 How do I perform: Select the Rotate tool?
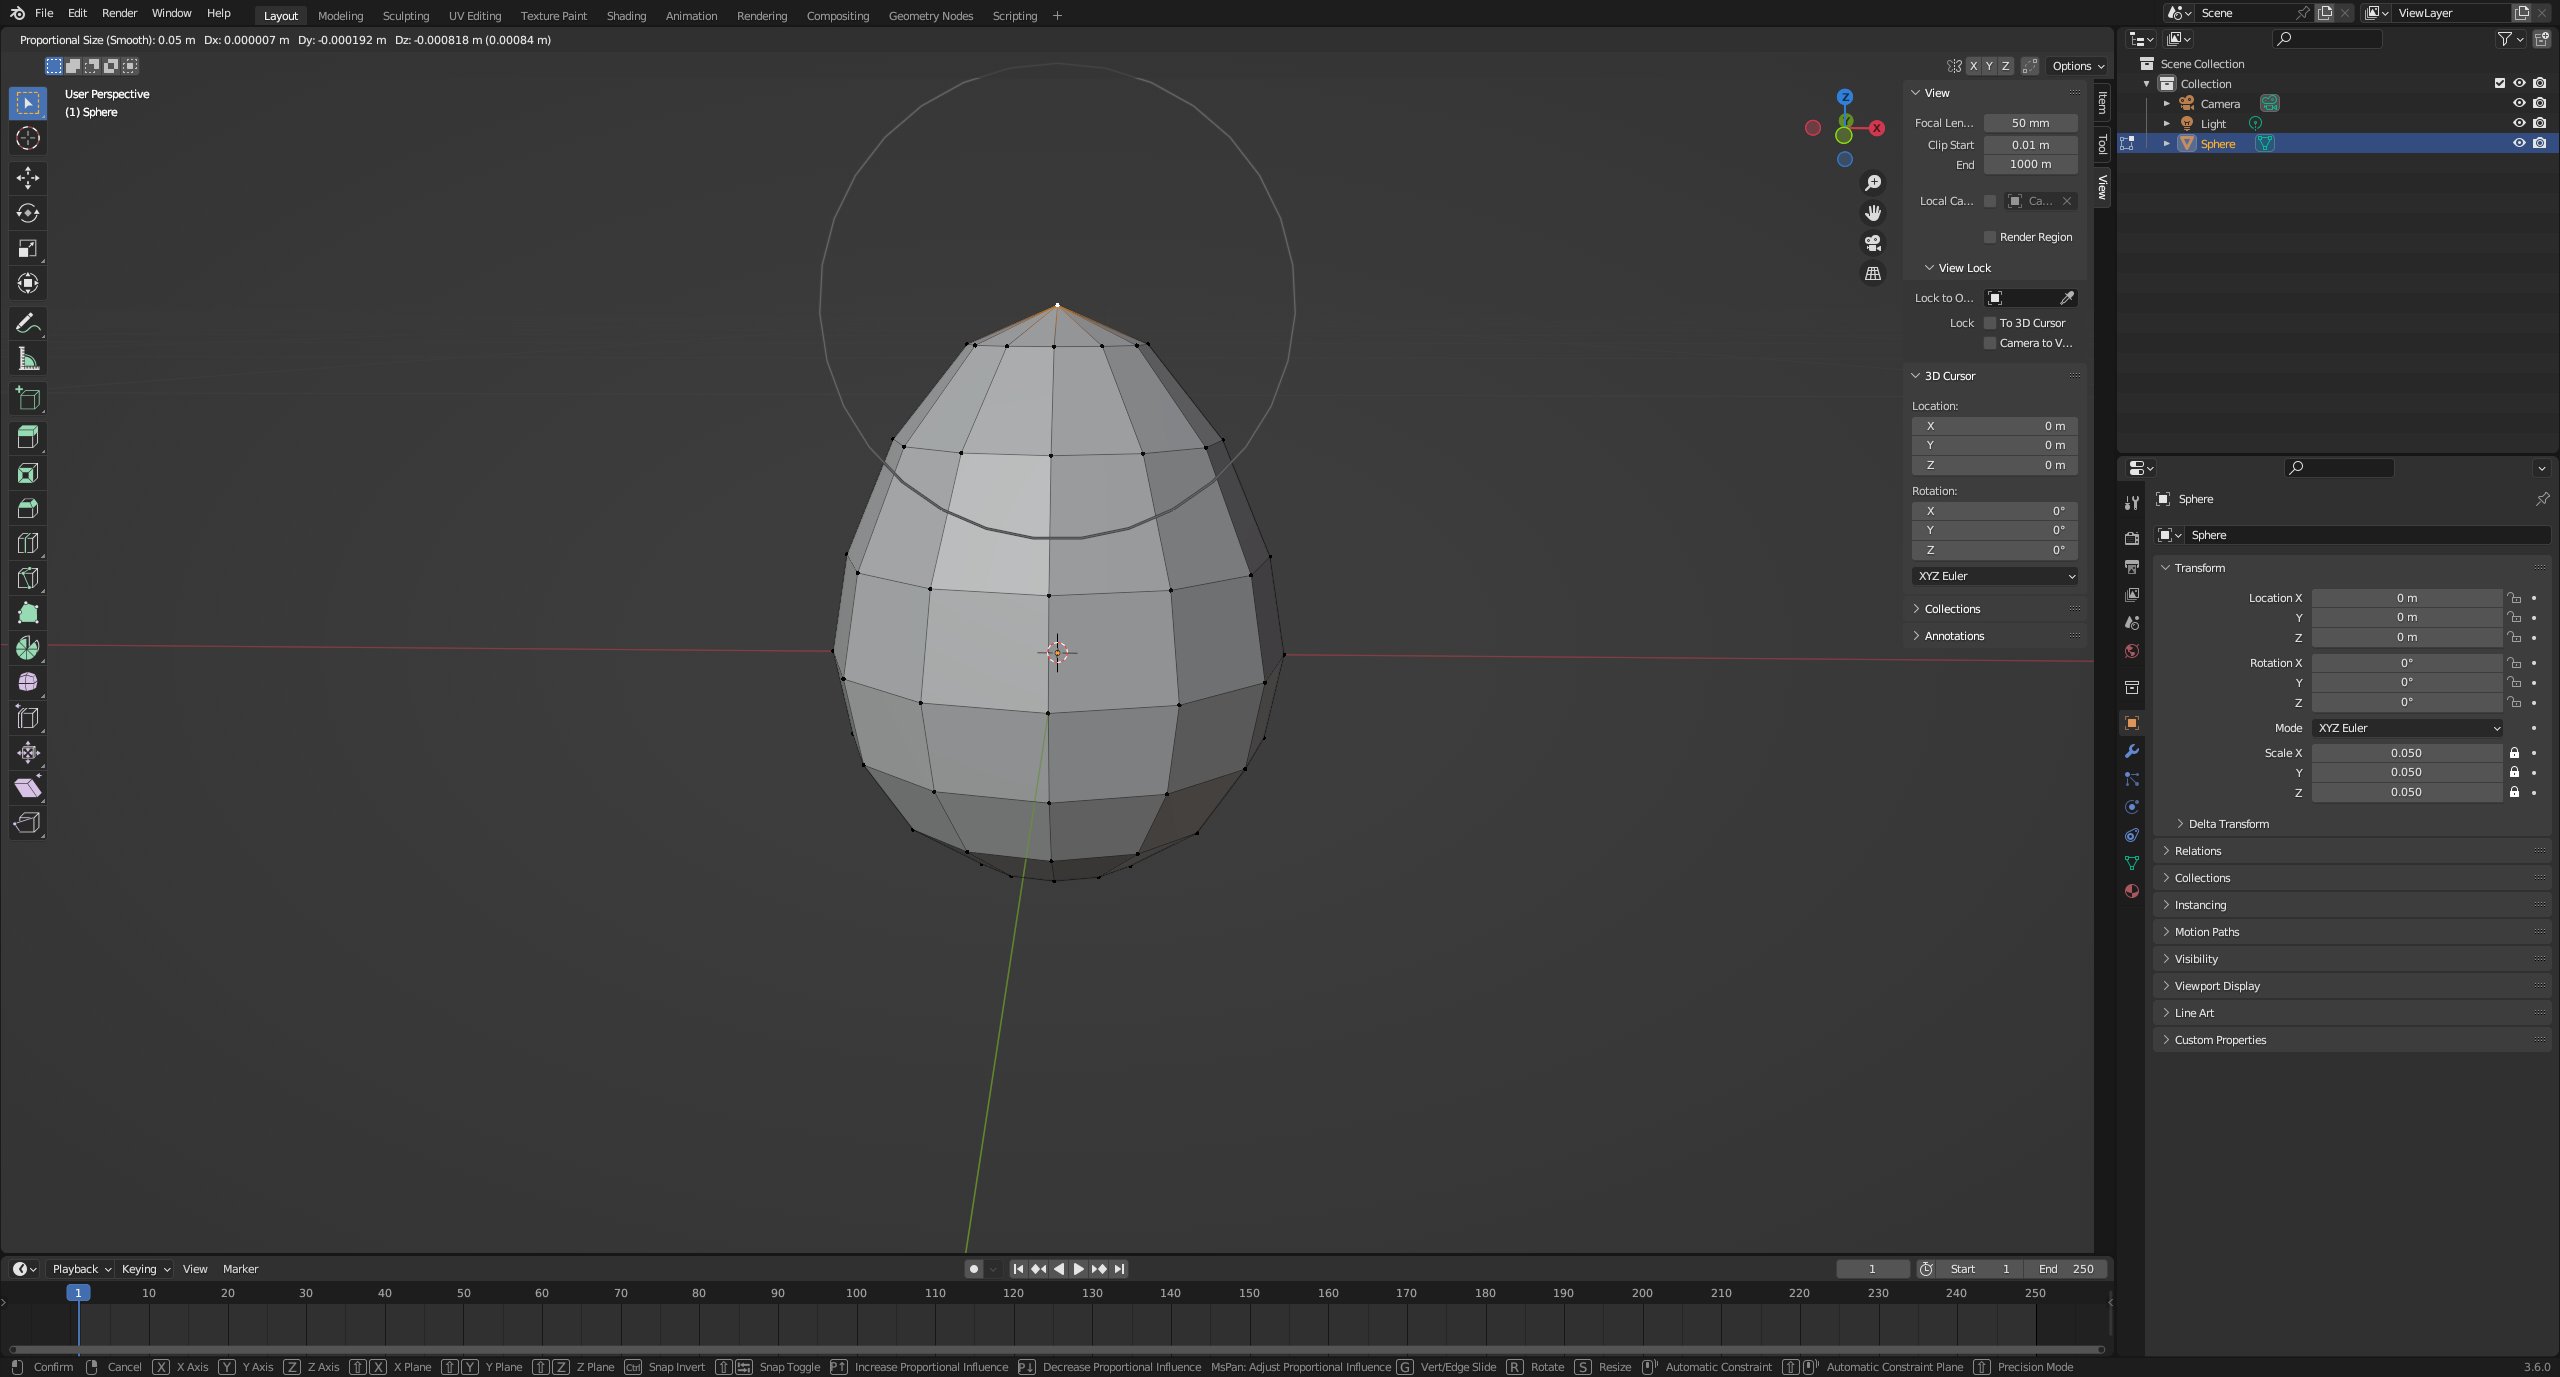(28, 213)
